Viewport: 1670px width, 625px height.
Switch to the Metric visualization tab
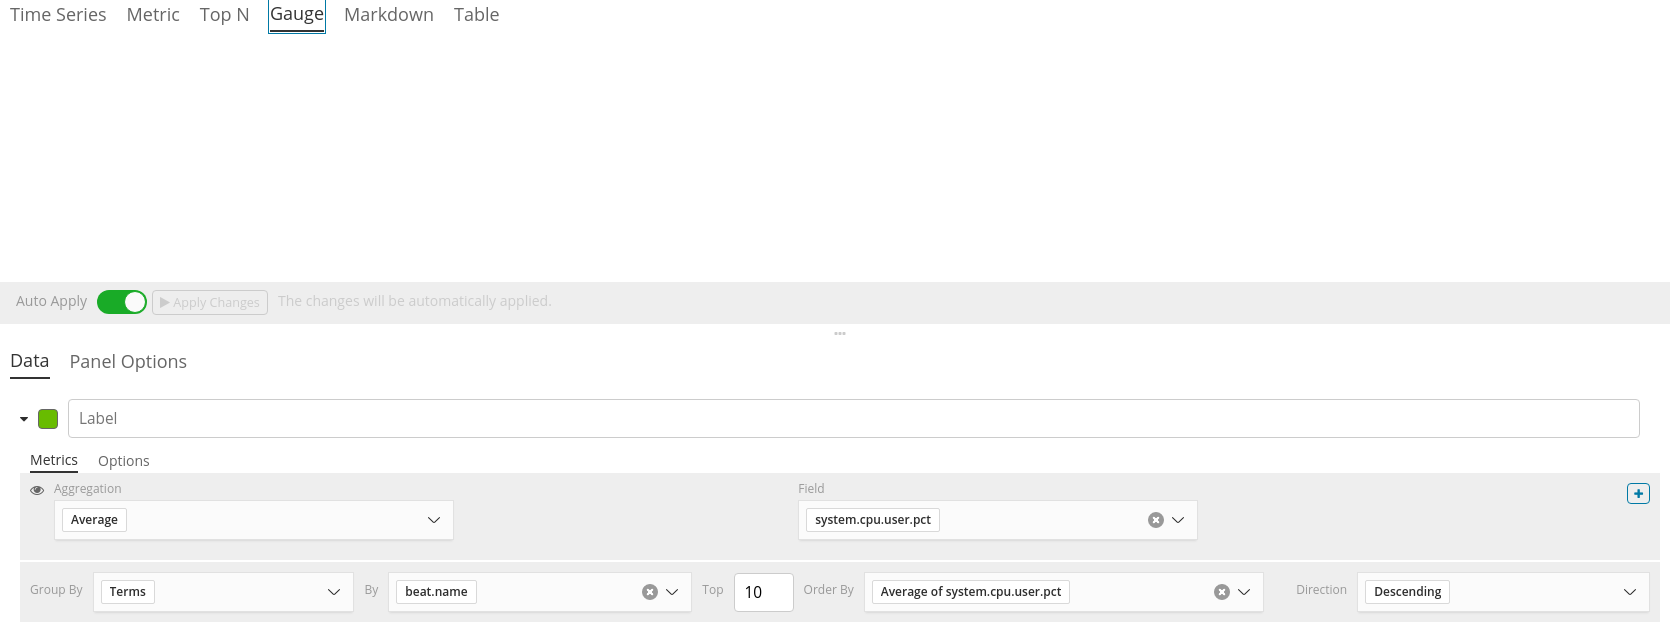(153, 15)
